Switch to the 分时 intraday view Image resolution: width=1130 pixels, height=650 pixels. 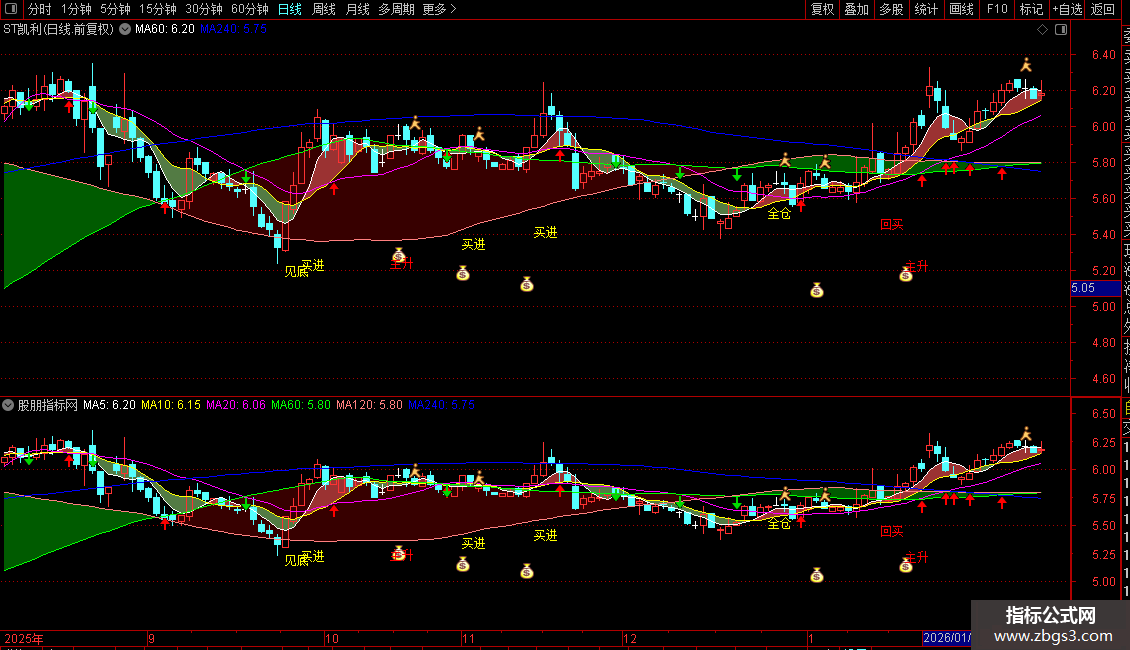coord(40,9)
